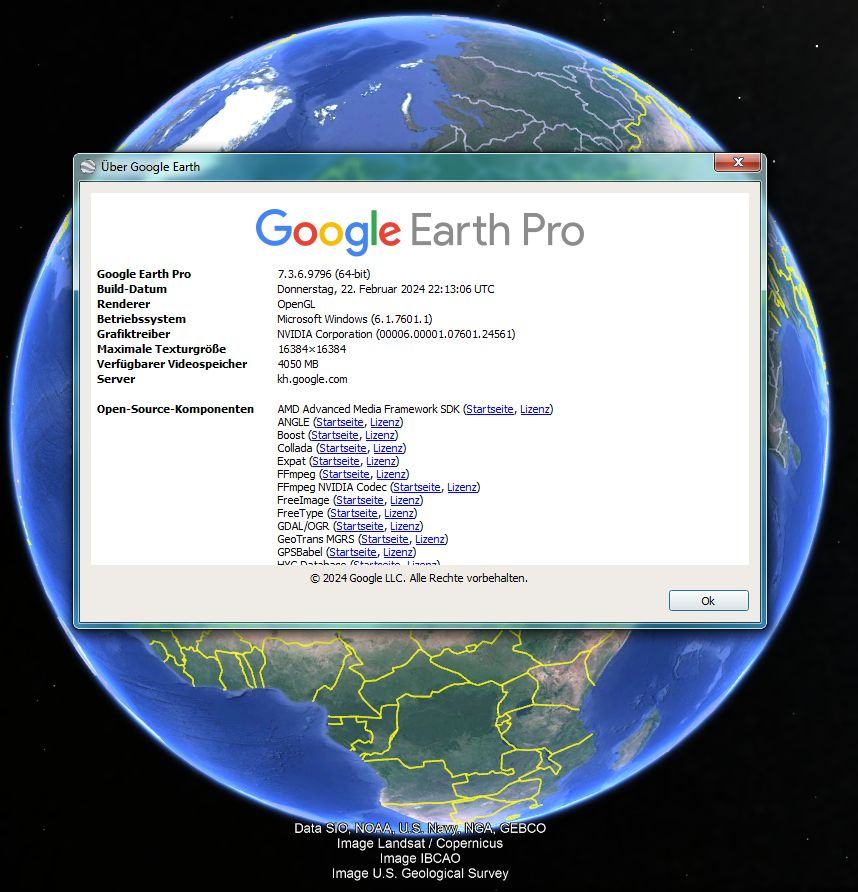Click the Image IBCAO attribution text
Viewport: 858px width, 892px height.
(420, 858)
